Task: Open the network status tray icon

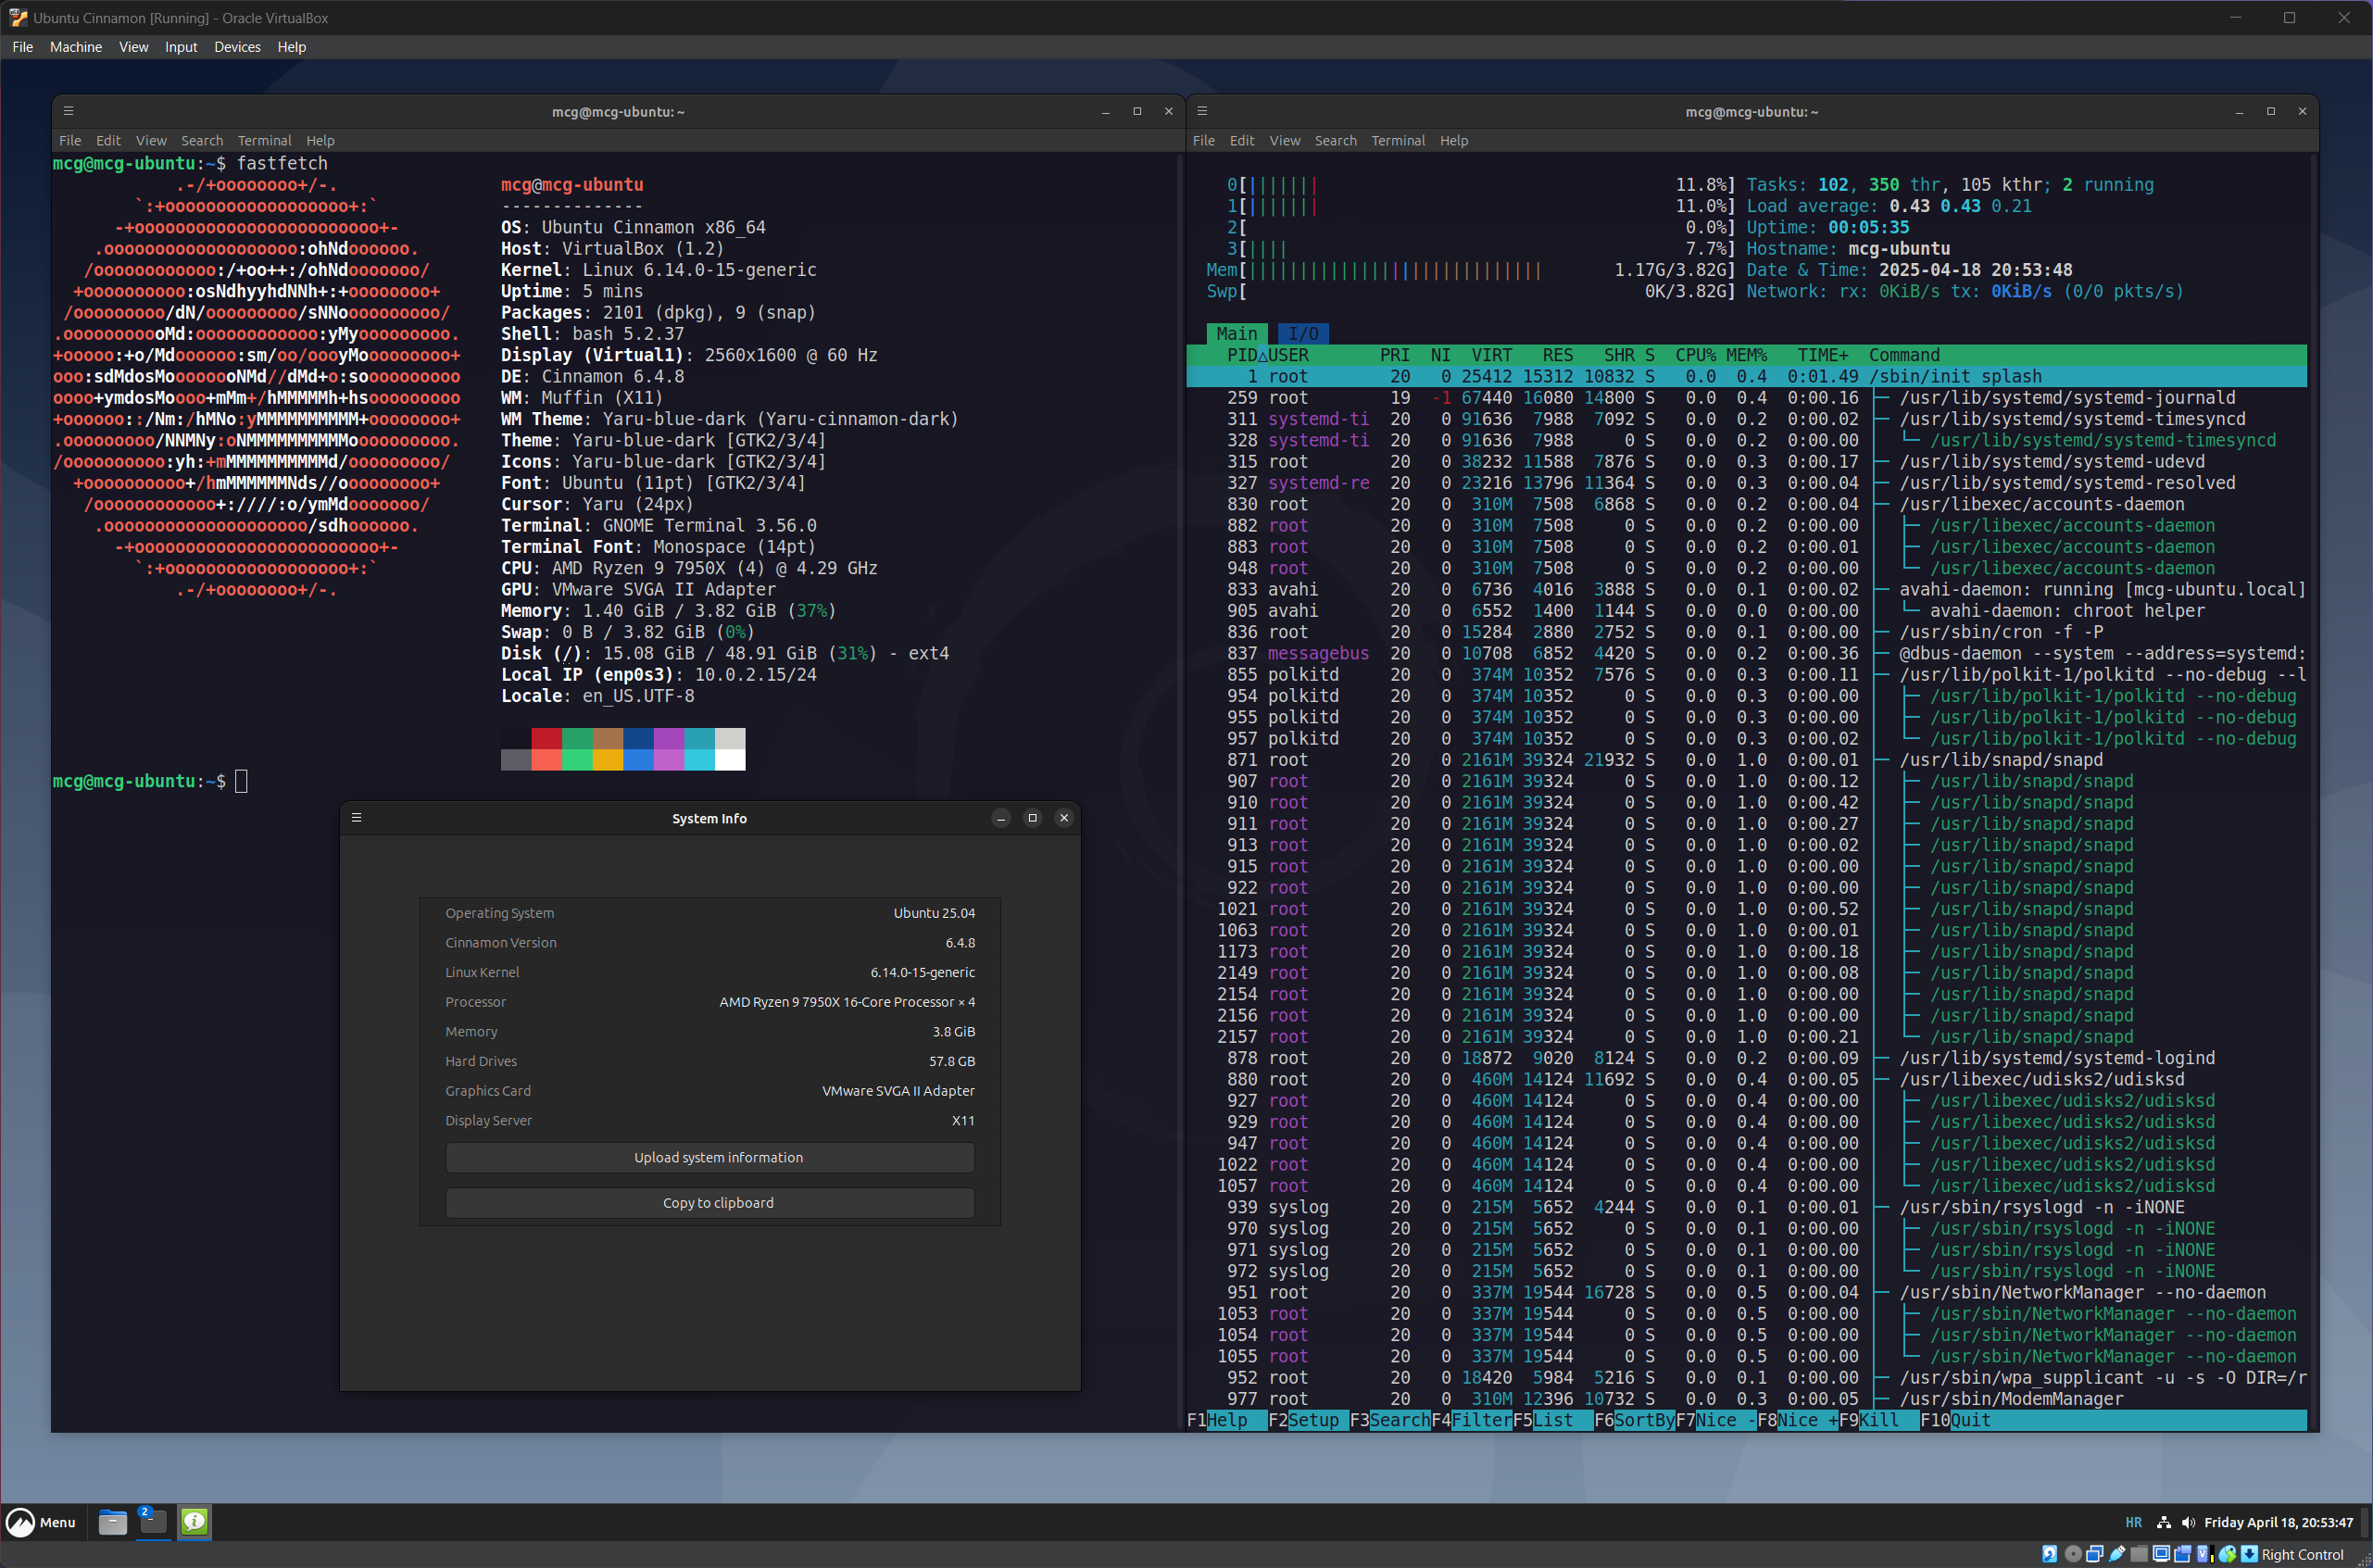Action: click(2163, 1522)
